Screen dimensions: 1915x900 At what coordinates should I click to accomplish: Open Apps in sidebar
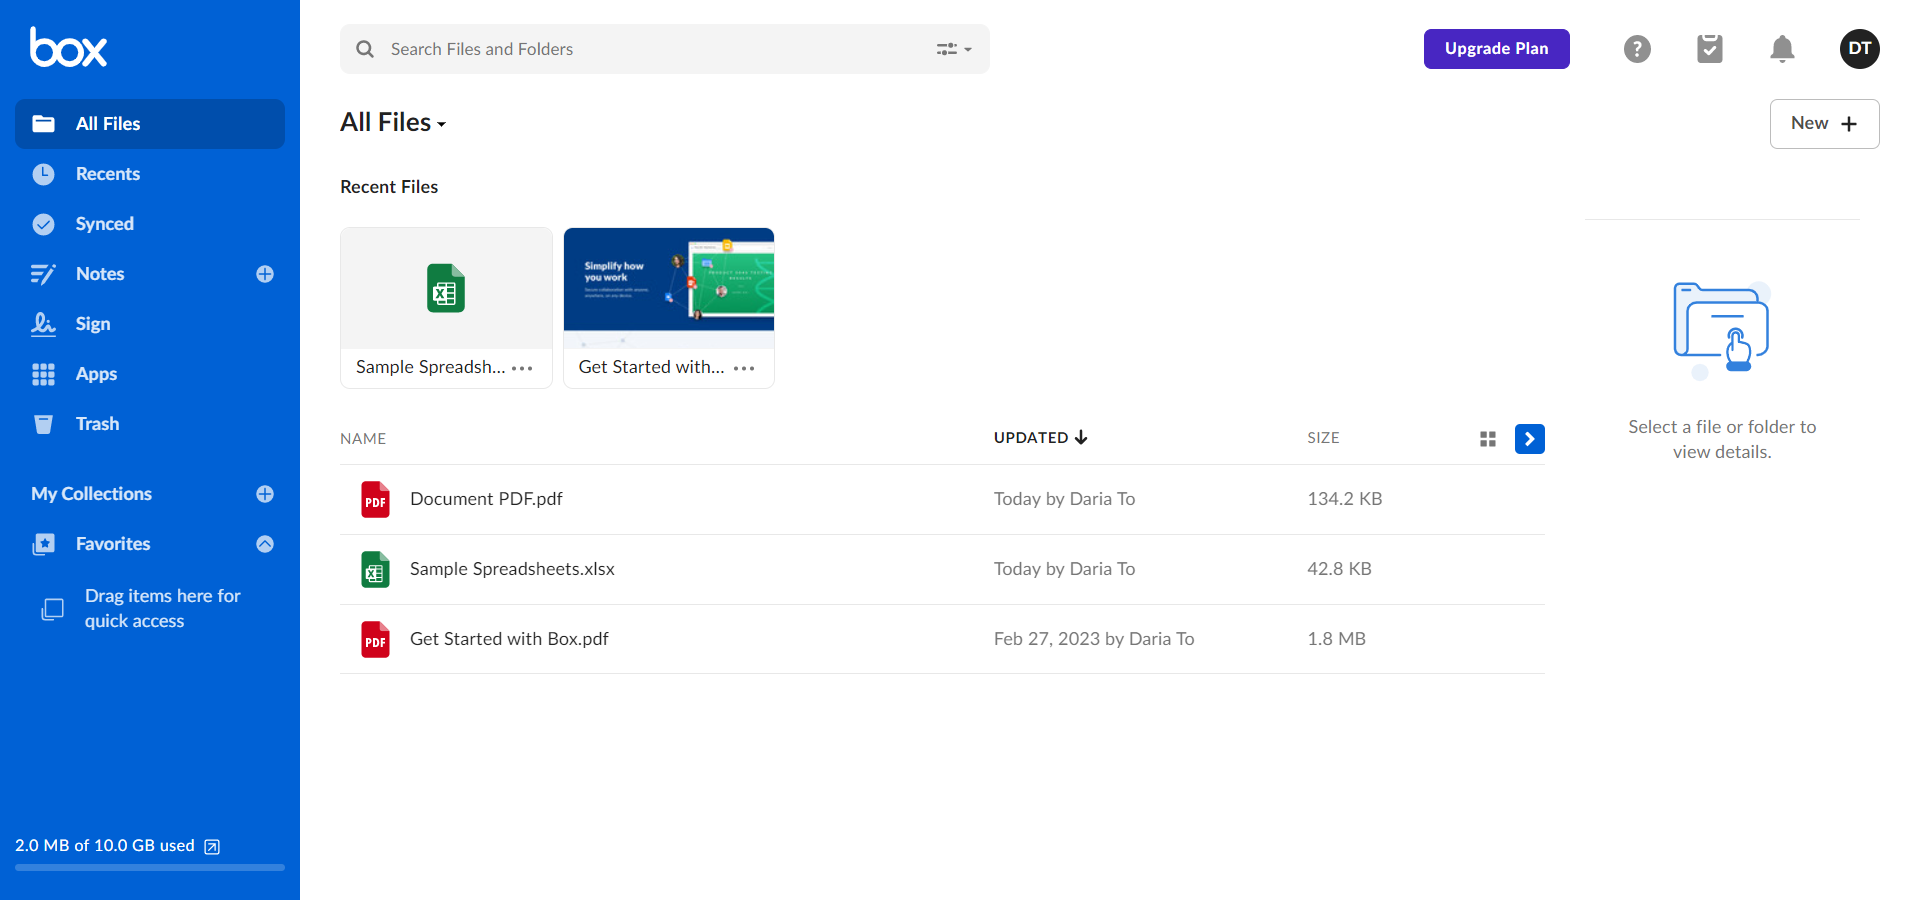point(150,374)
